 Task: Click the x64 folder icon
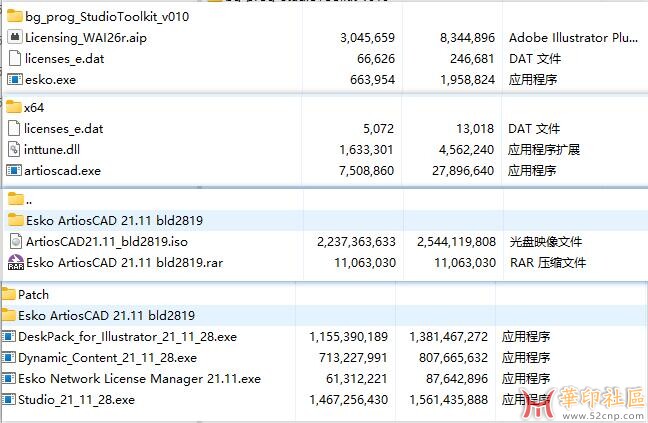tap(14, 107)
